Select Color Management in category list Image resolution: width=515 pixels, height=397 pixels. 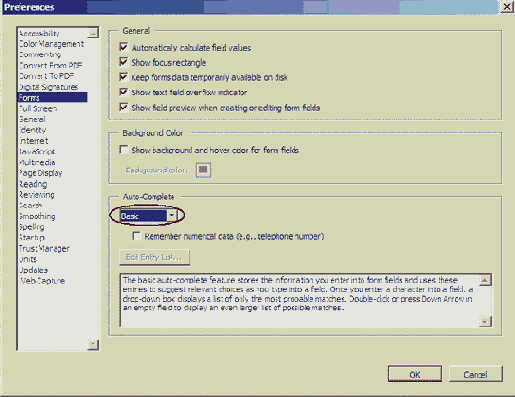tap(52, 44)
